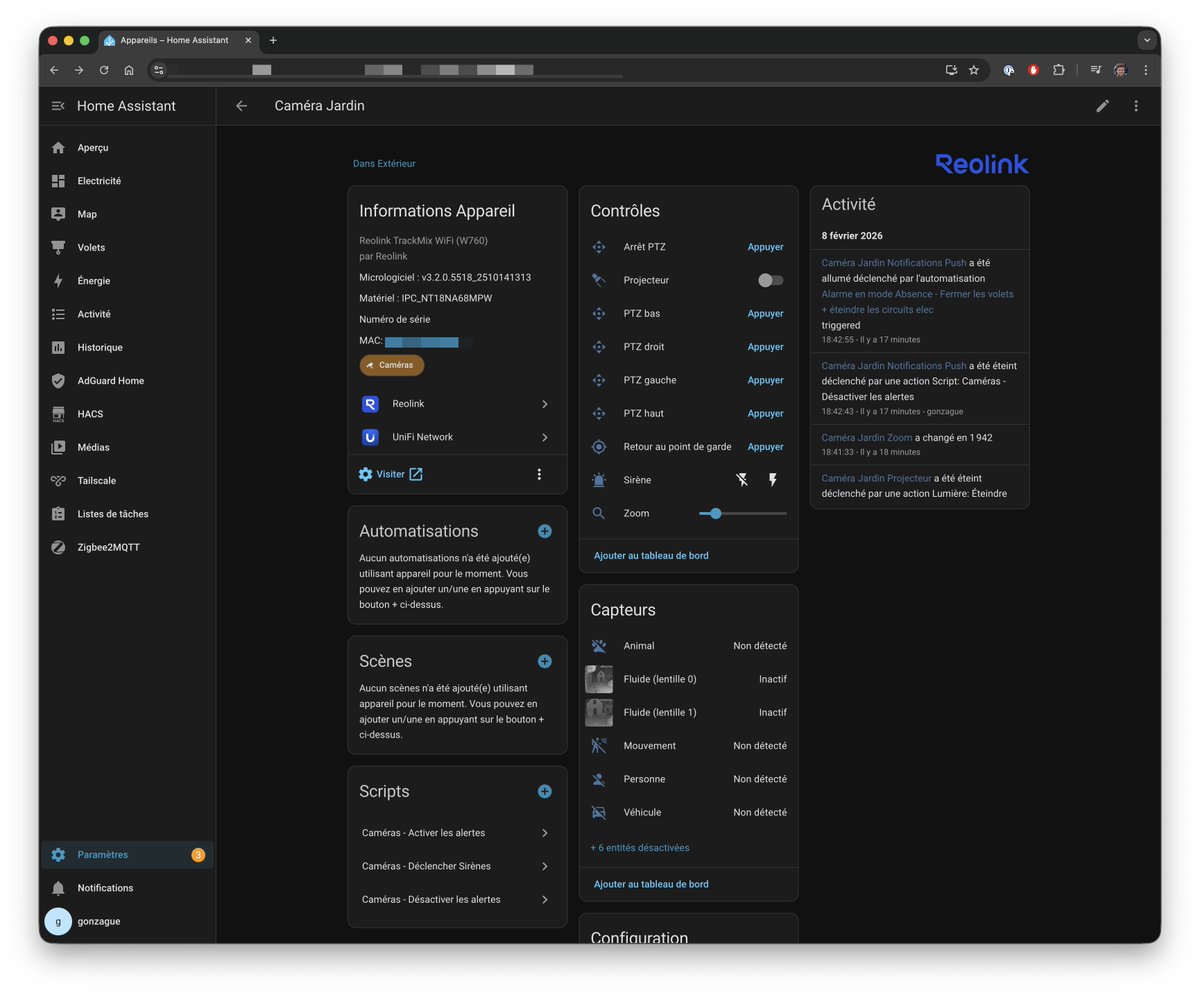The width and height of the screenshot is (1200, 995).
Task: Click the UniFi Network integration icon
Action: point(371,437)
